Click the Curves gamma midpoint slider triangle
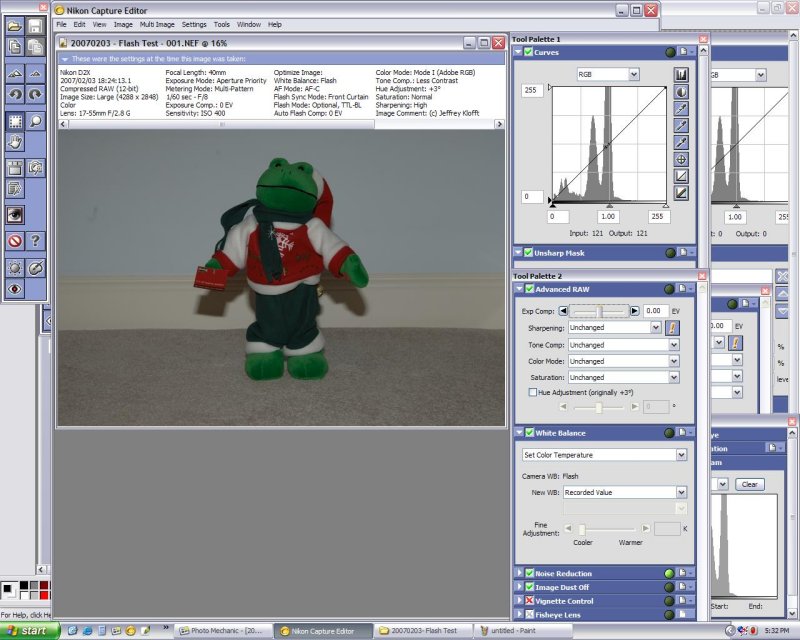Viewport: 800px width, 640px height. tap(609, 205)
